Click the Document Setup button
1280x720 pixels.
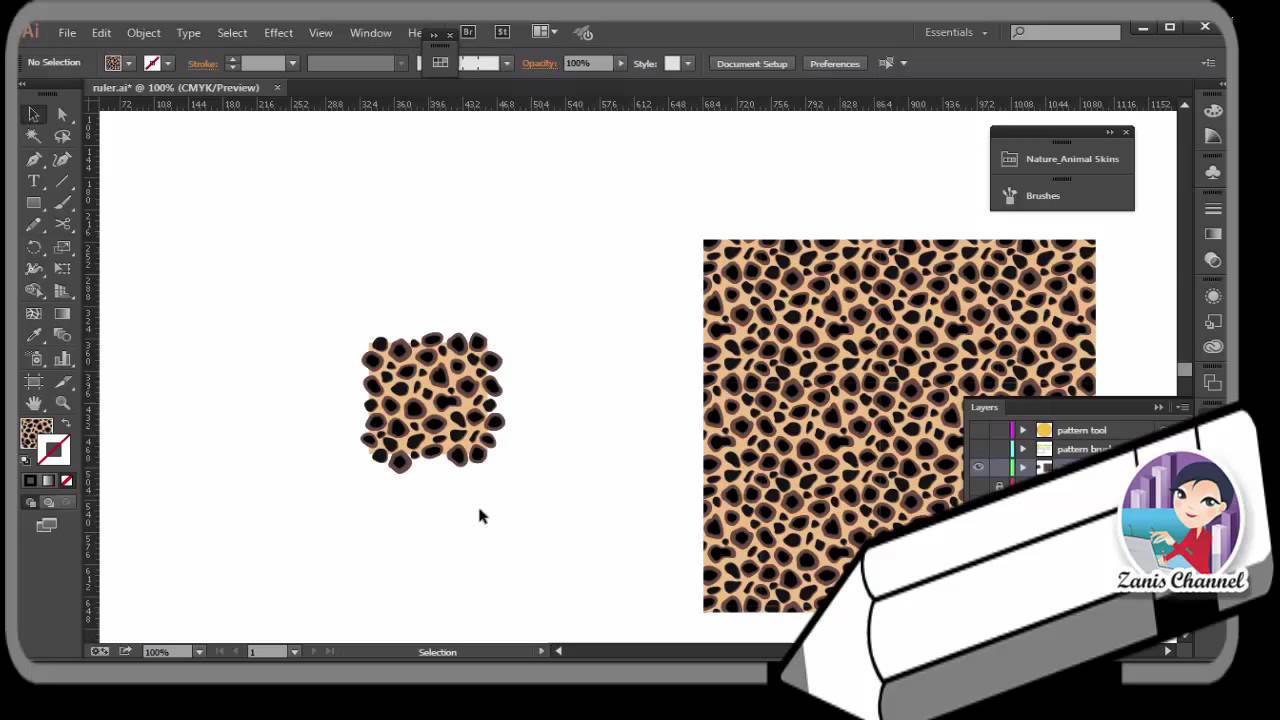pos(752,63)
